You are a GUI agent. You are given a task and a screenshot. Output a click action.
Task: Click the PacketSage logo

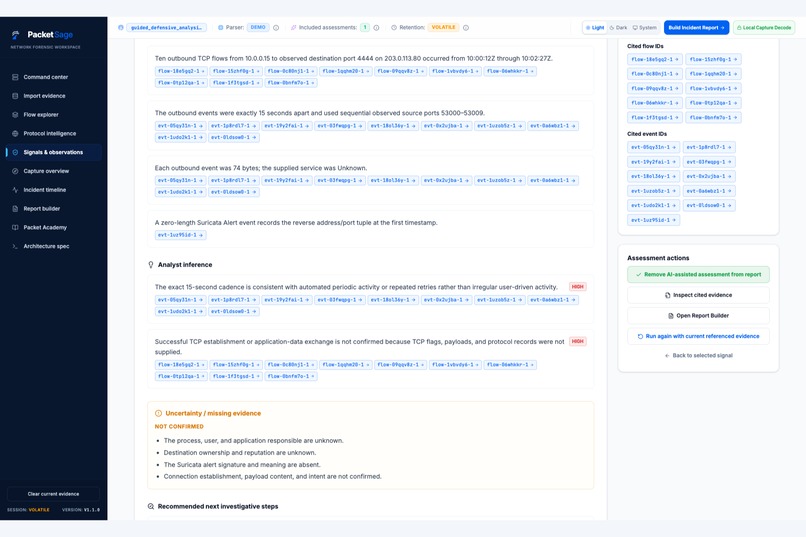[42, 35]
